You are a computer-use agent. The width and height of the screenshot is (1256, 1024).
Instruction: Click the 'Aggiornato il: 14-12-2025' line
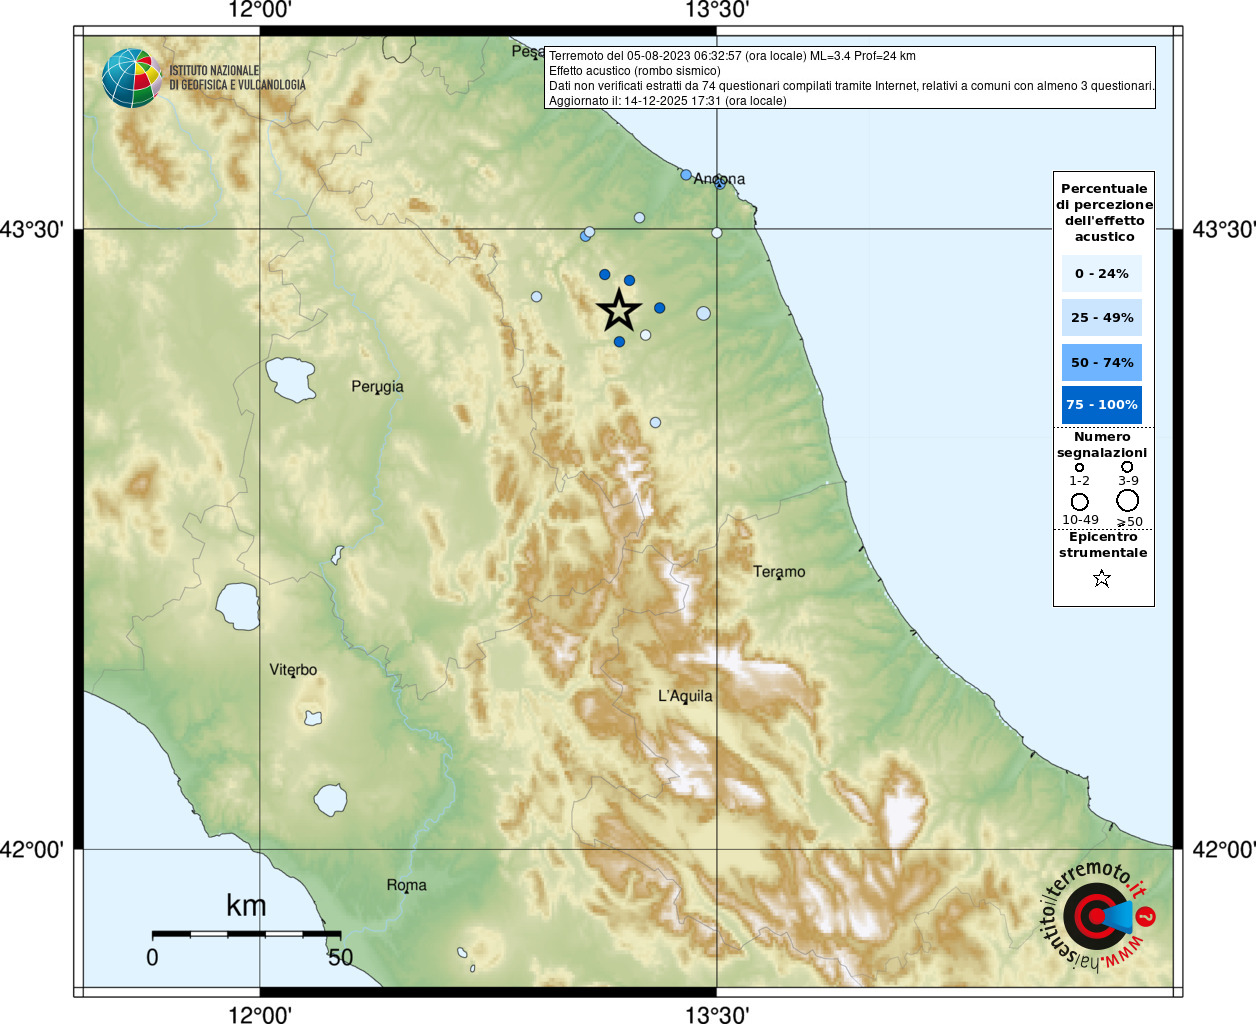tap(668, 101)
